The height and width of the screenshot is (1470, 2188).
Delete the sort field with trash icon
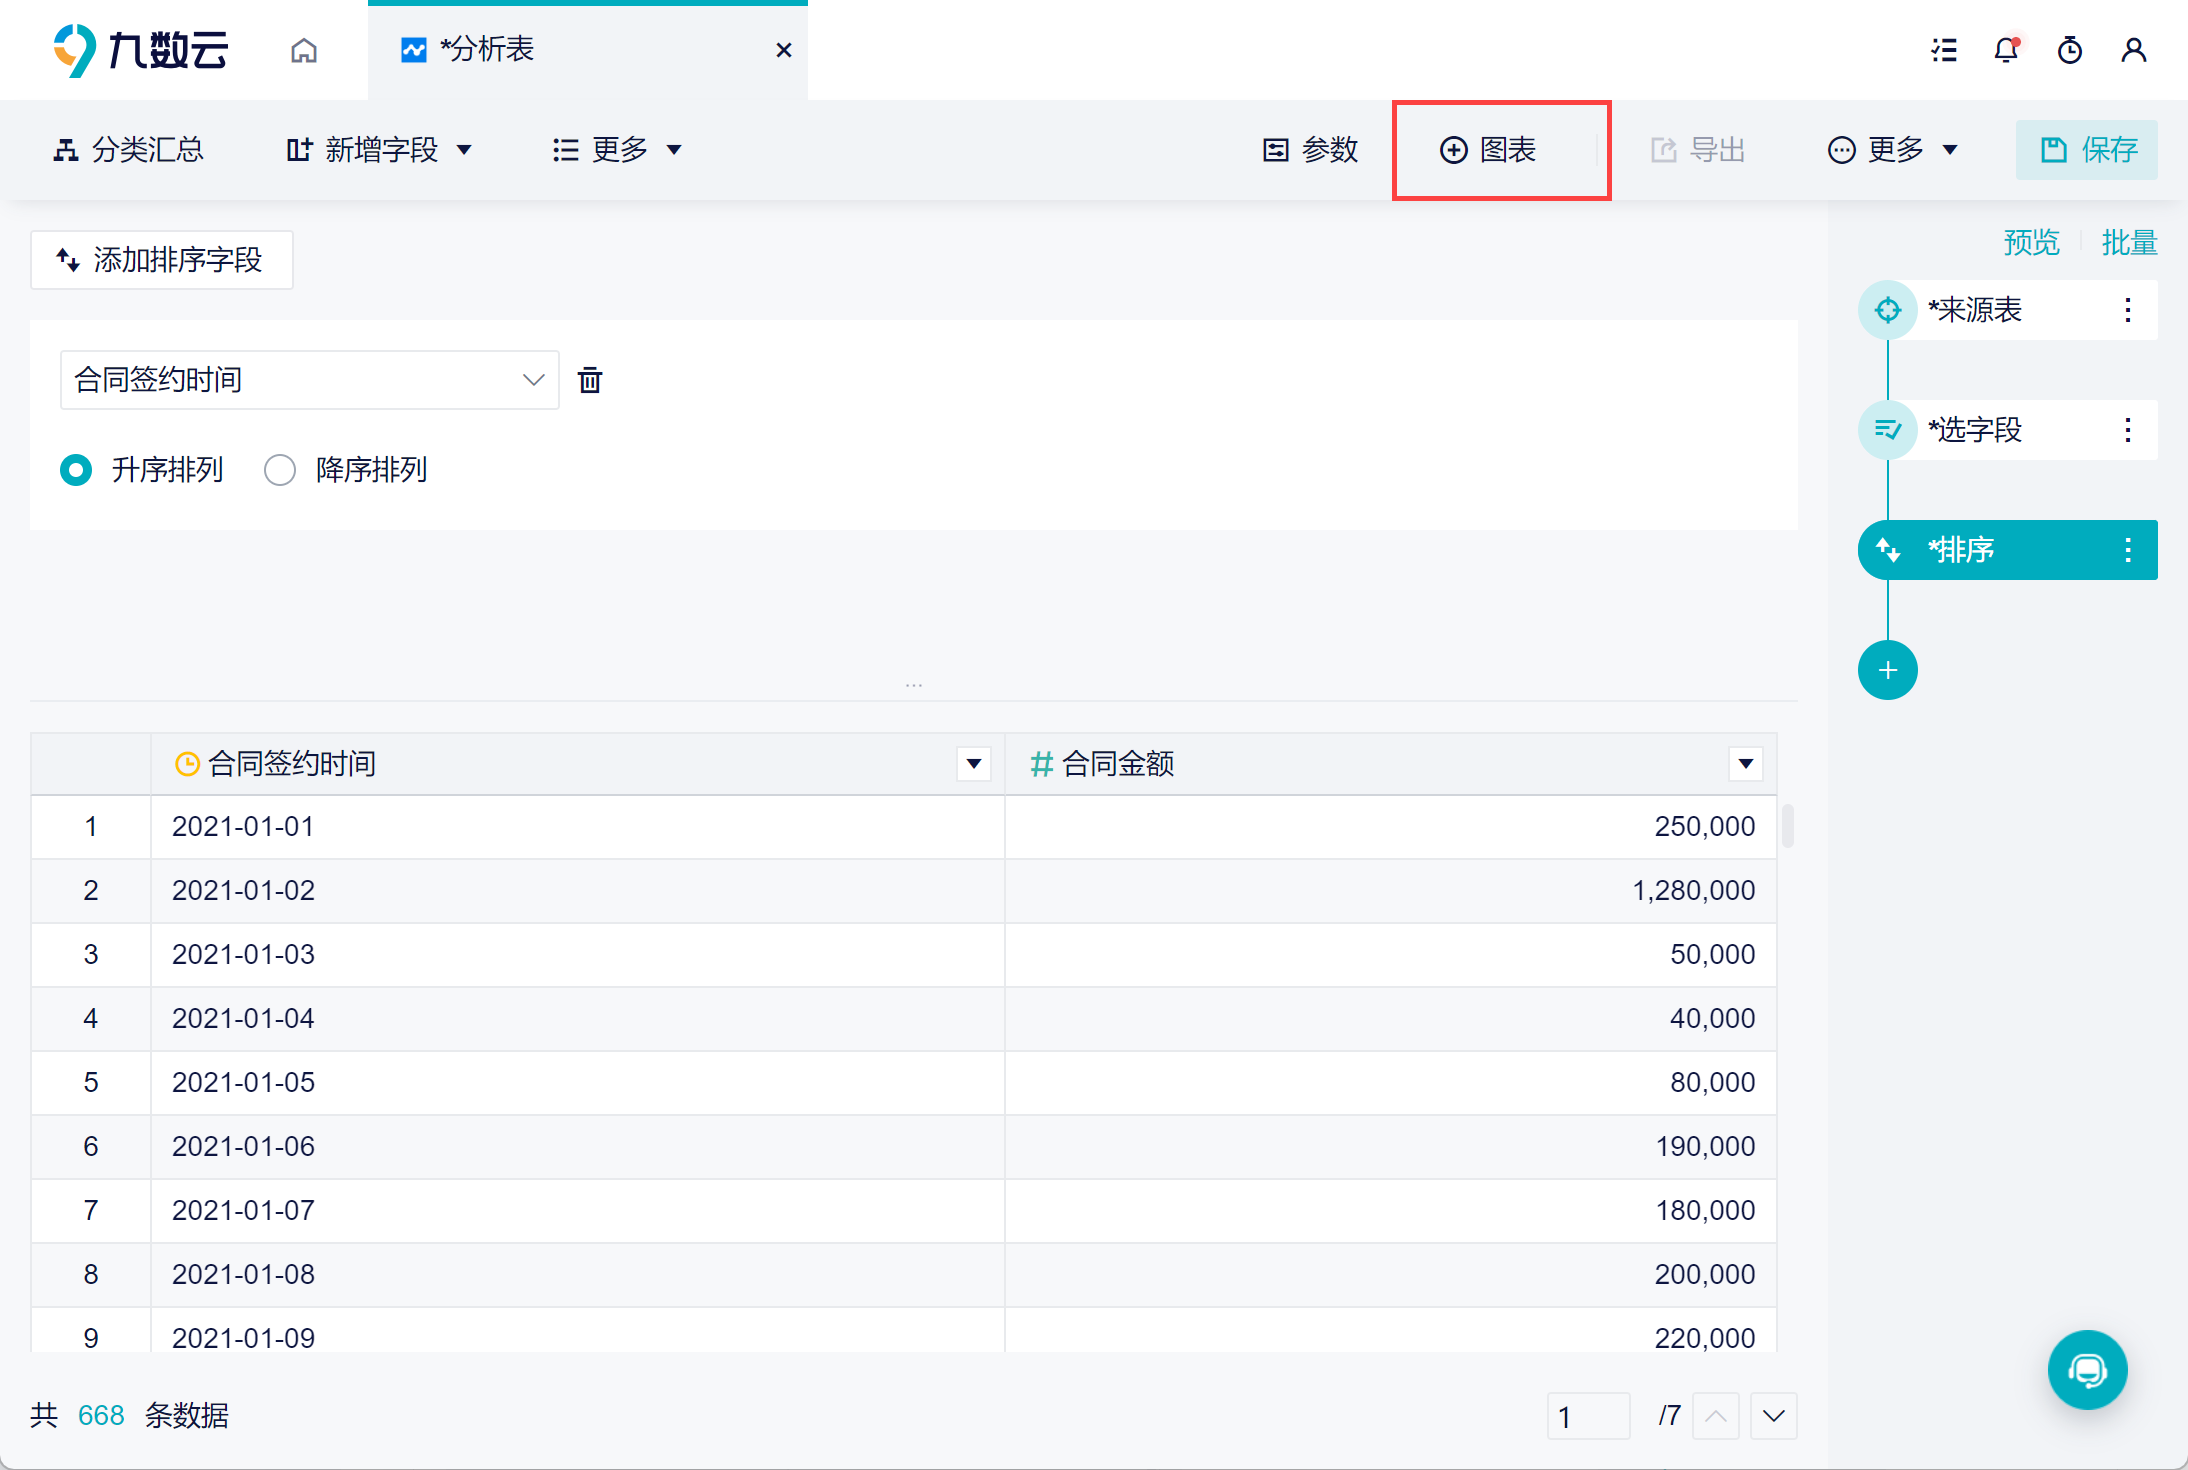[x=590, y=380]
